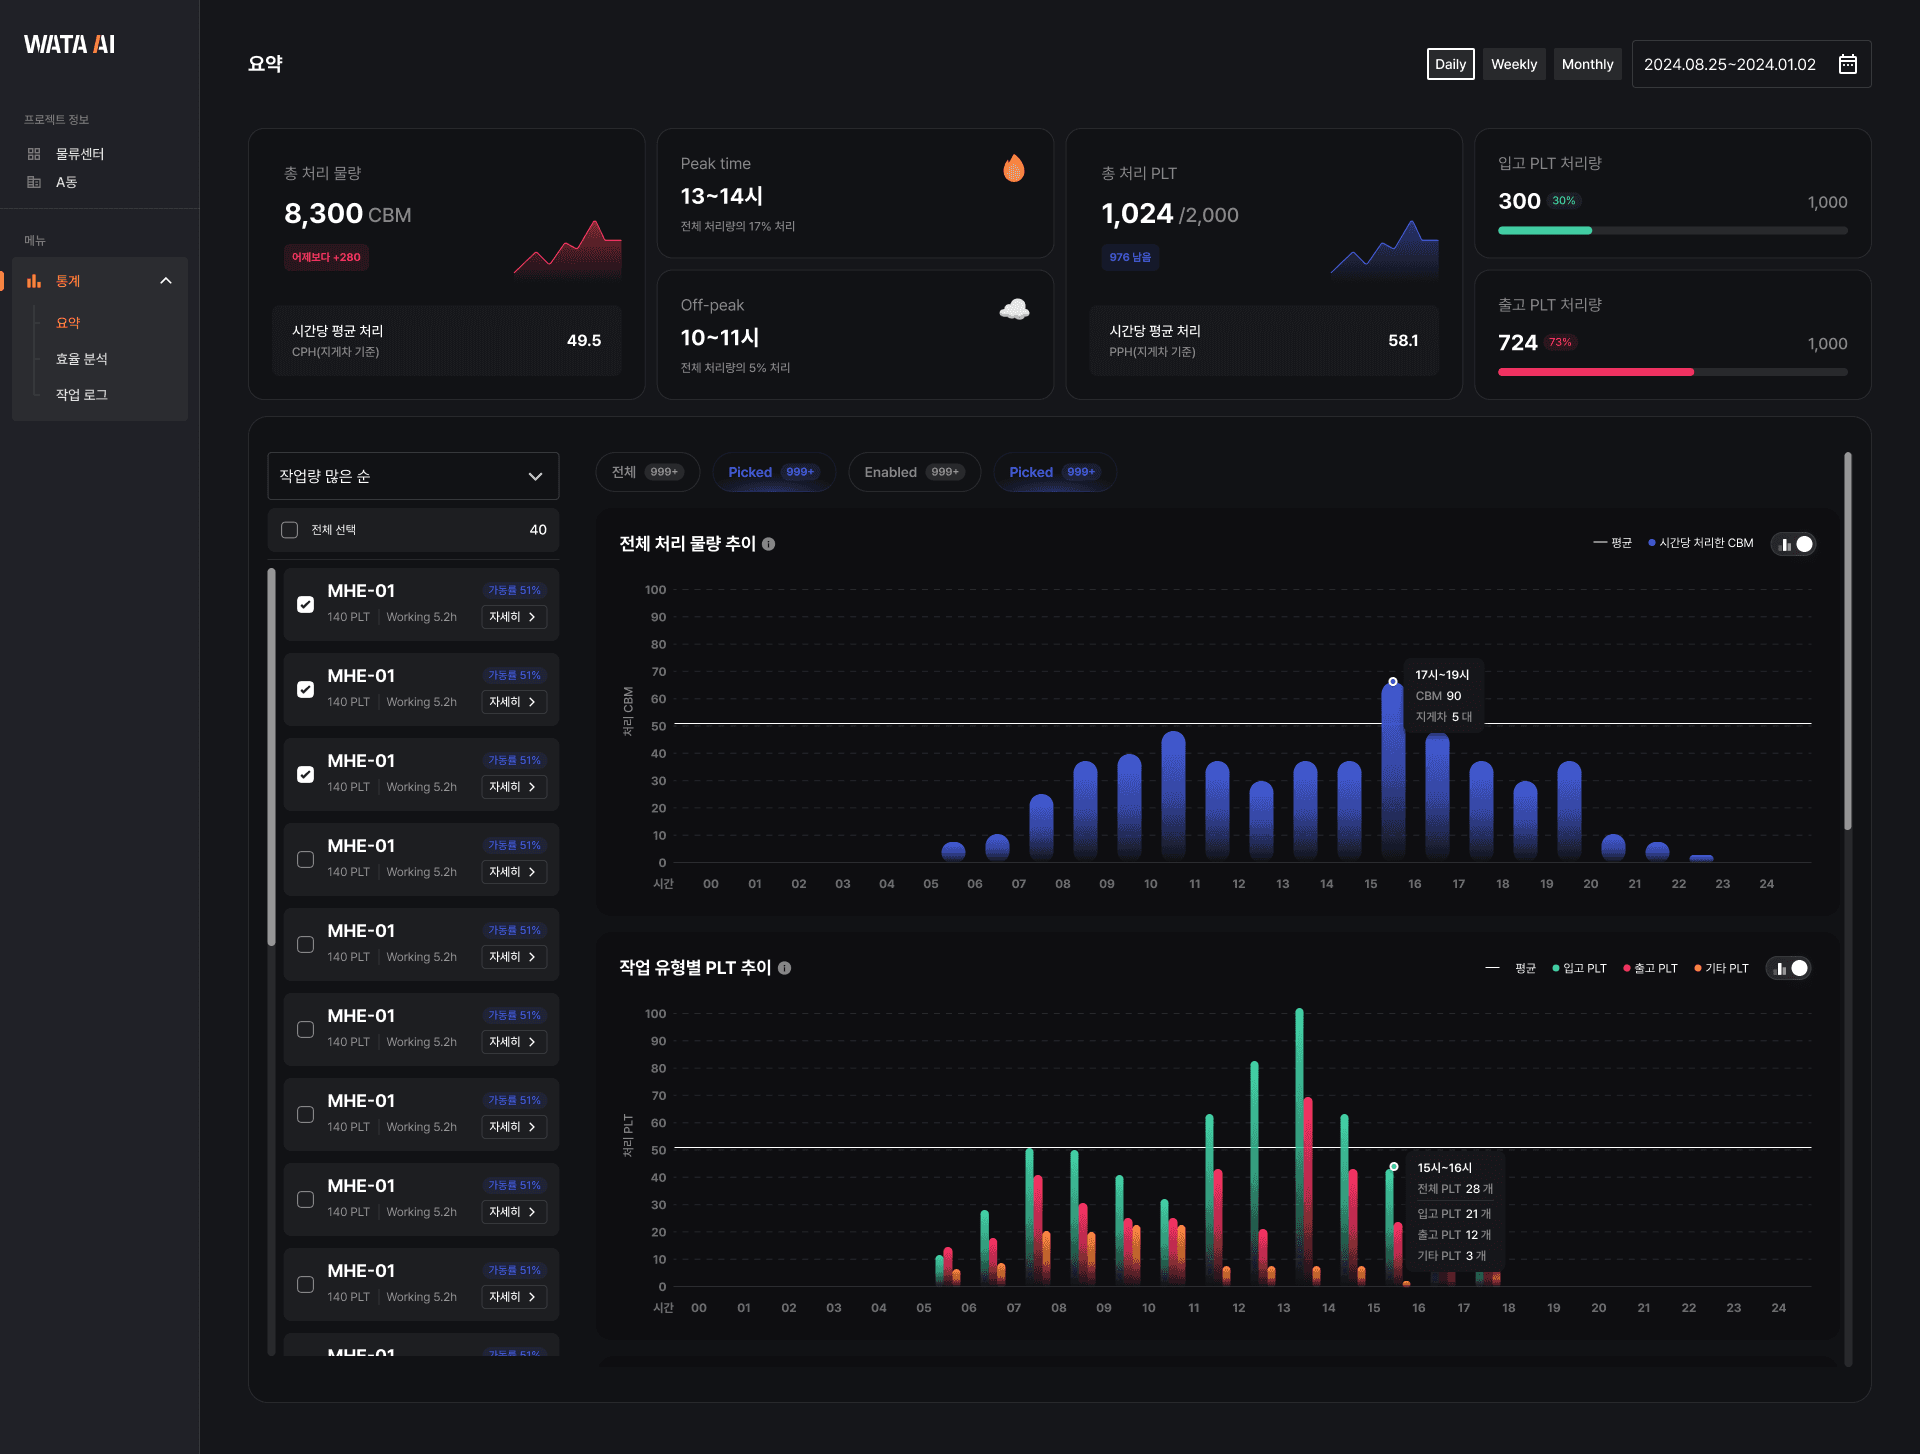
Task: Collapse the 통계 menu chevron
Action: tap(166, 281)
